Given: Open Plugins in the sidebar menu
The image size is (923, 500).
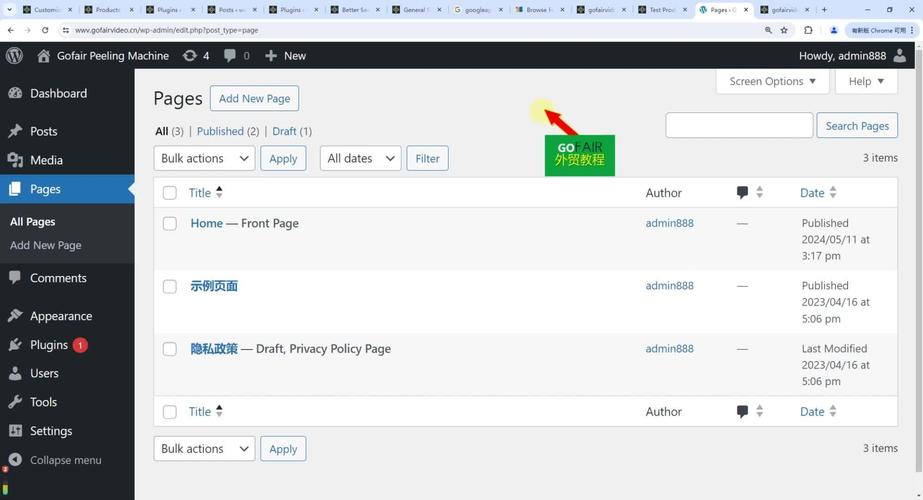Looking at the screenshot, I should (49, 345).
